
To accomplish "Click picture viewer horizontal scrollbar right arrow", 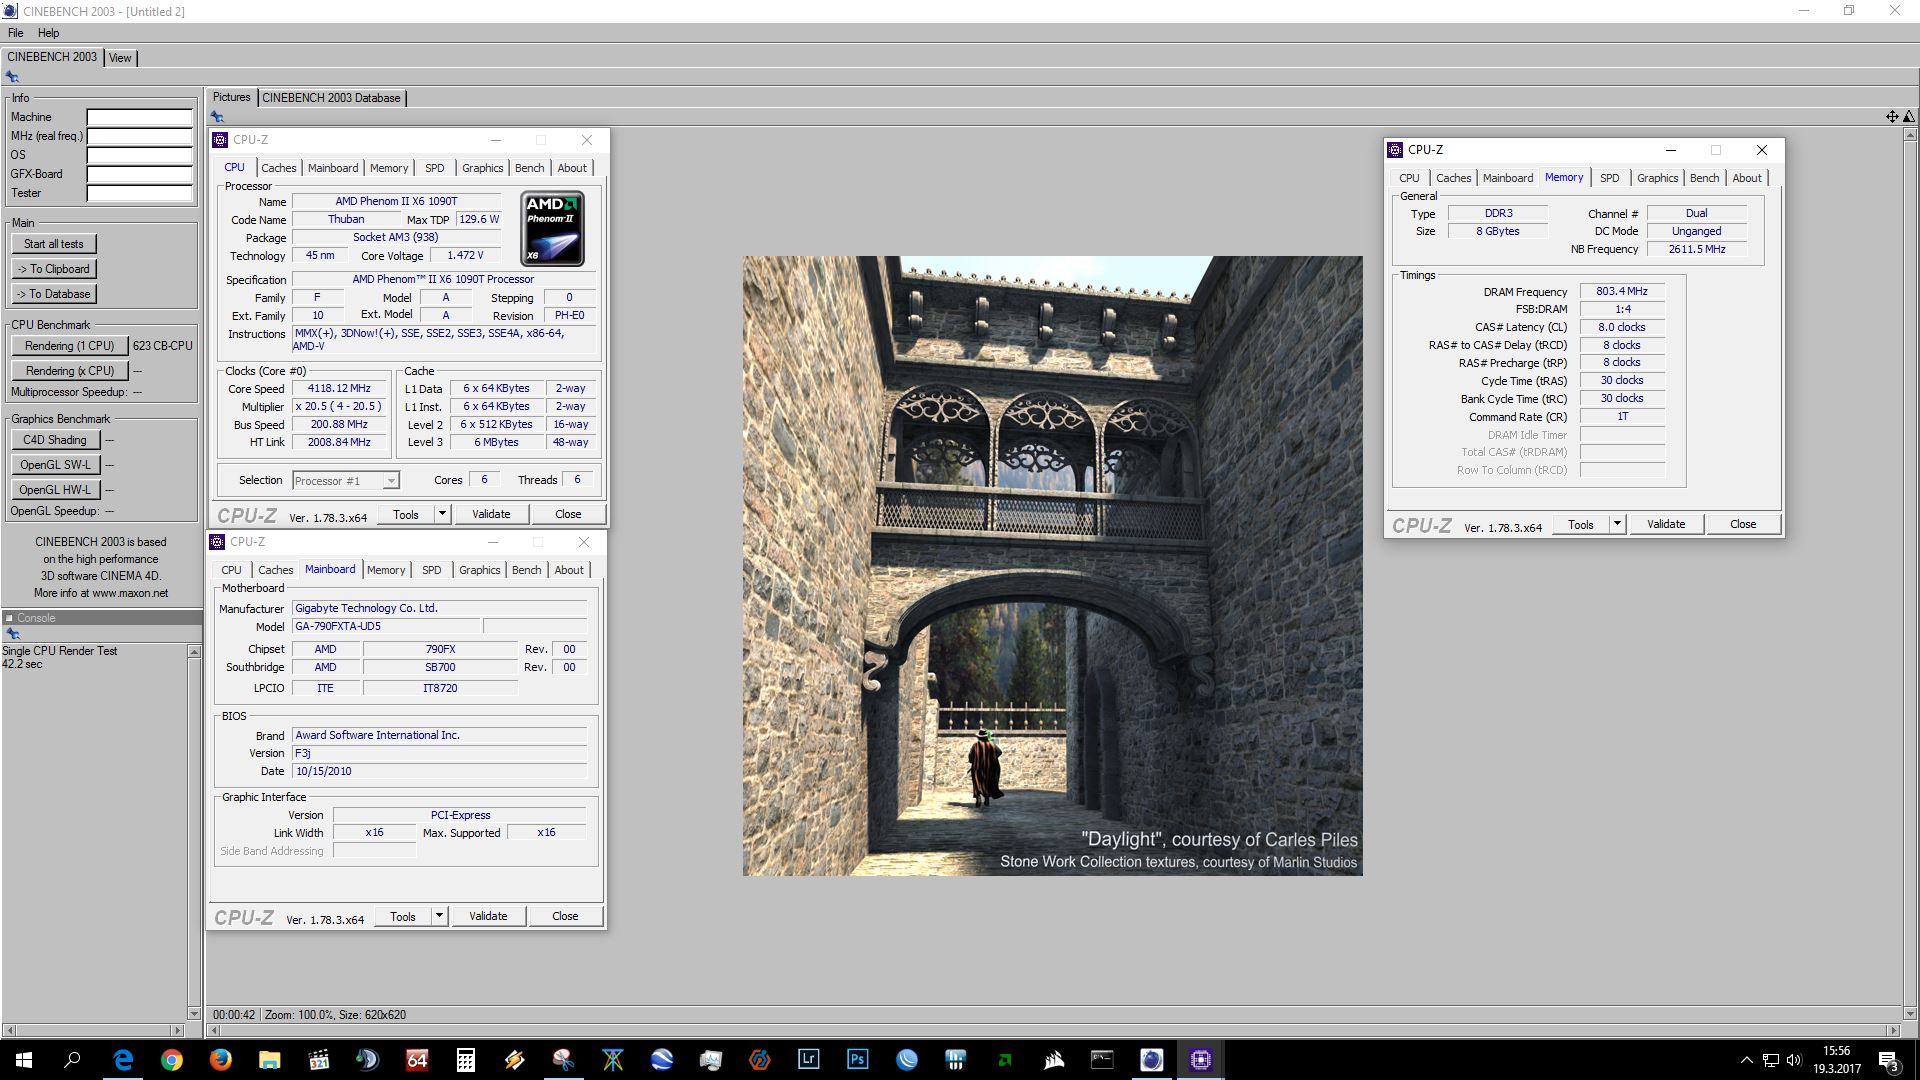I will (x=1893, y=1030).
